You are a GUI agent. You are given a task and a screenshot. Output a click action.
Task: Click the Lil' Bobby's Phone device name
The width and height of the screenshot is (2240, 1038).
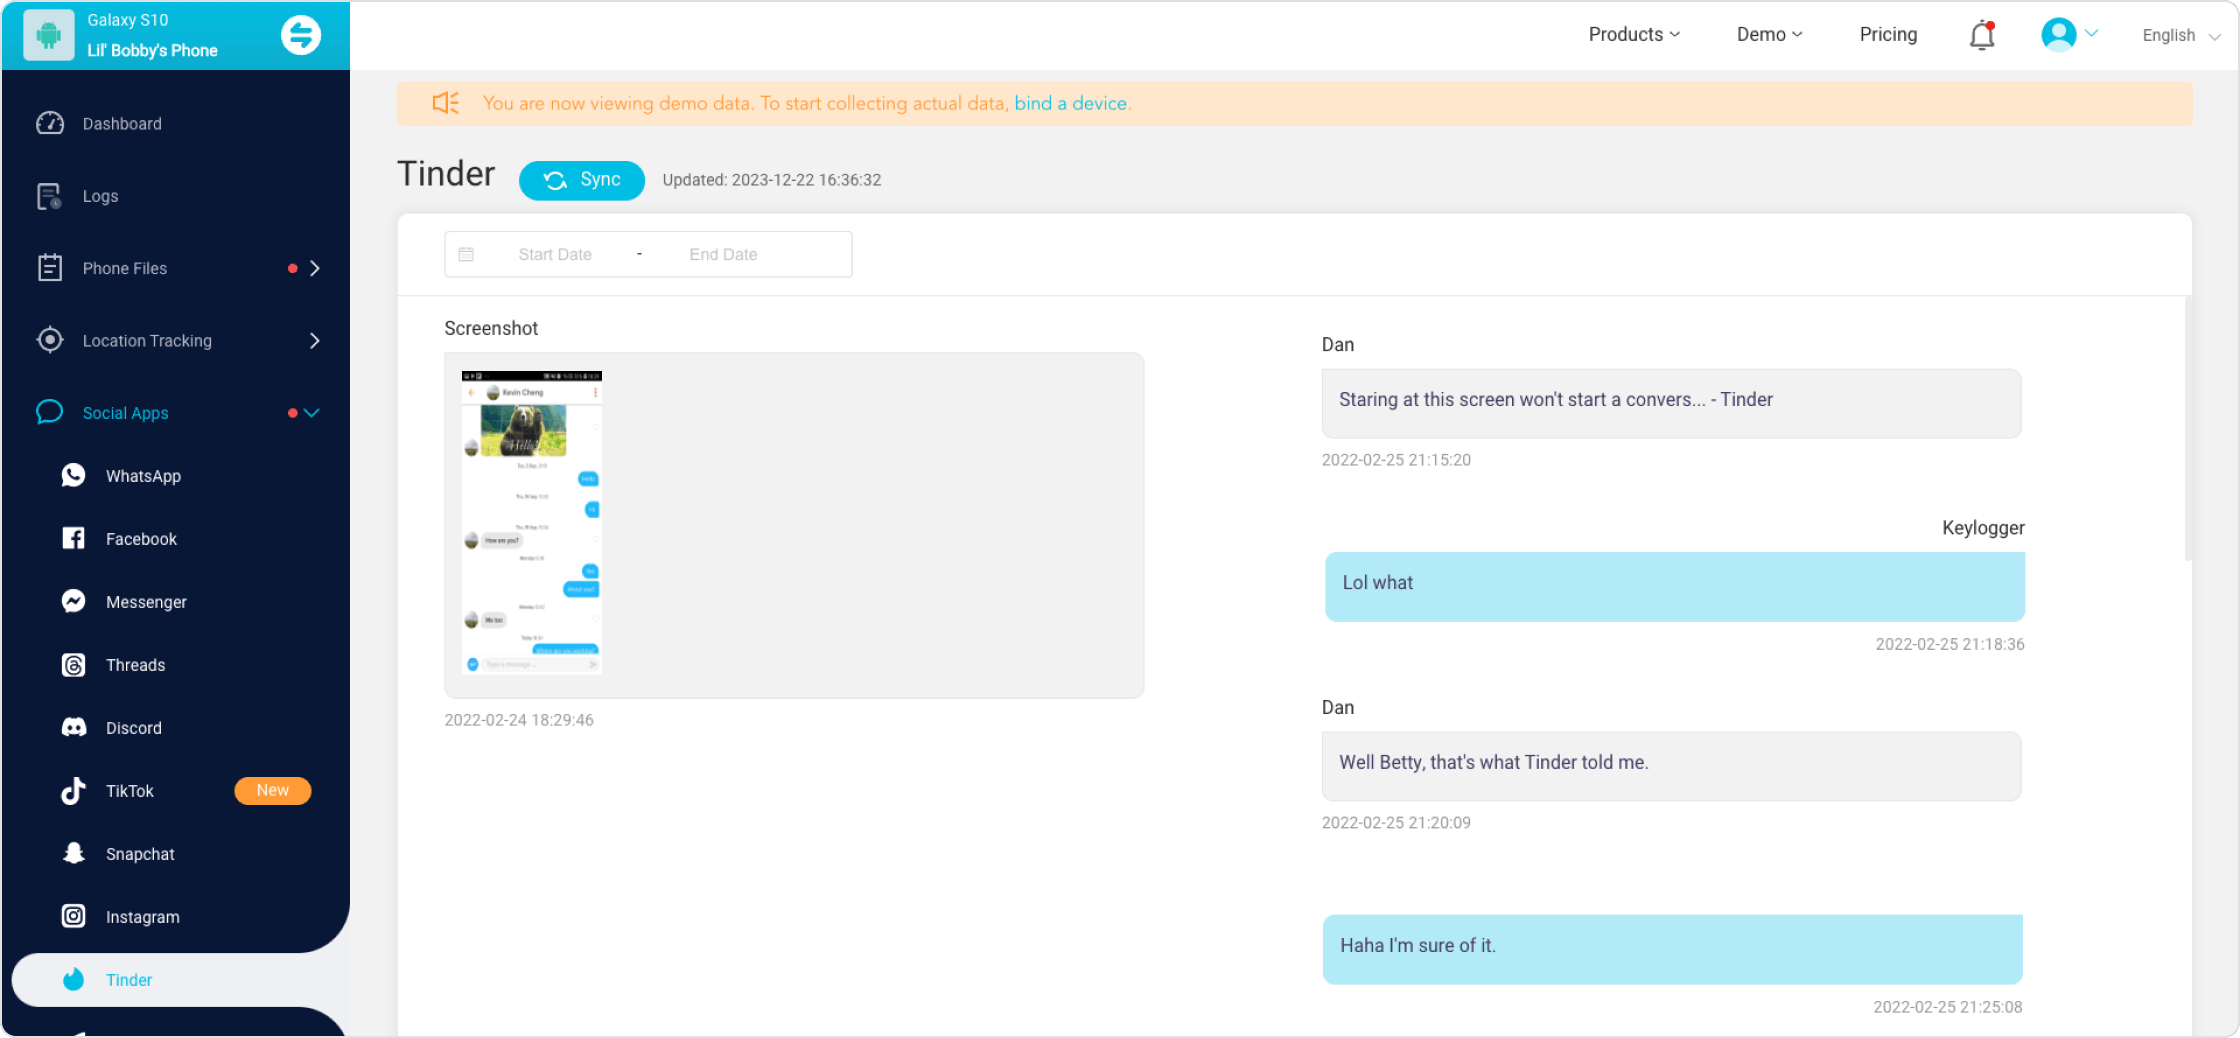point(152,50)
